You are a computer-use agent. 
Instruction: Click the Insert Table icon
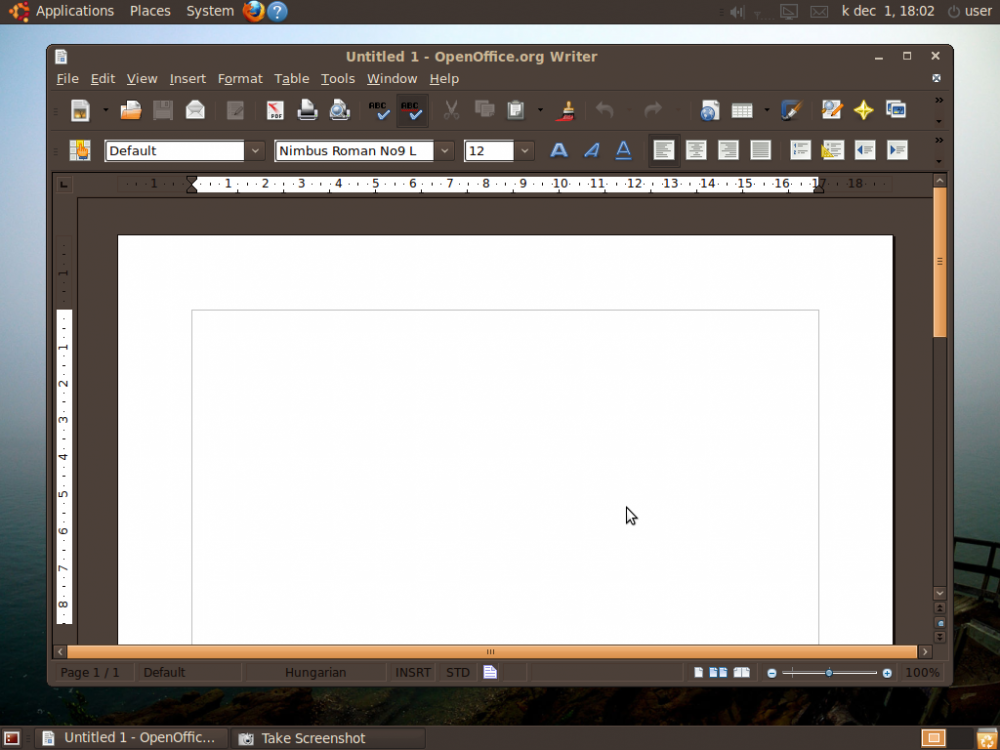pyautogui.click(x=742, y=110)
